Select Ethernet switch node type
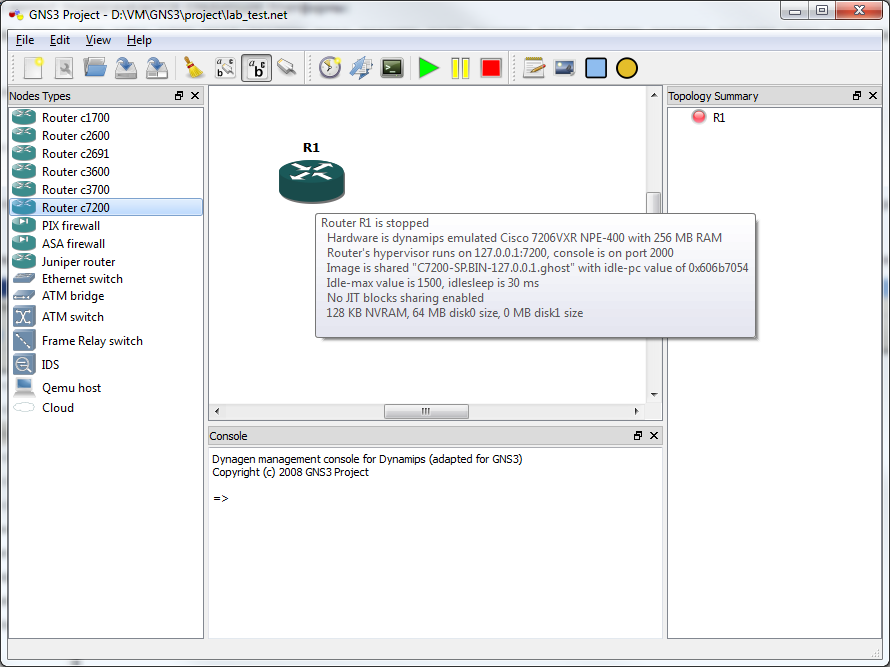890x667 pixels. (x=106, y=279)
